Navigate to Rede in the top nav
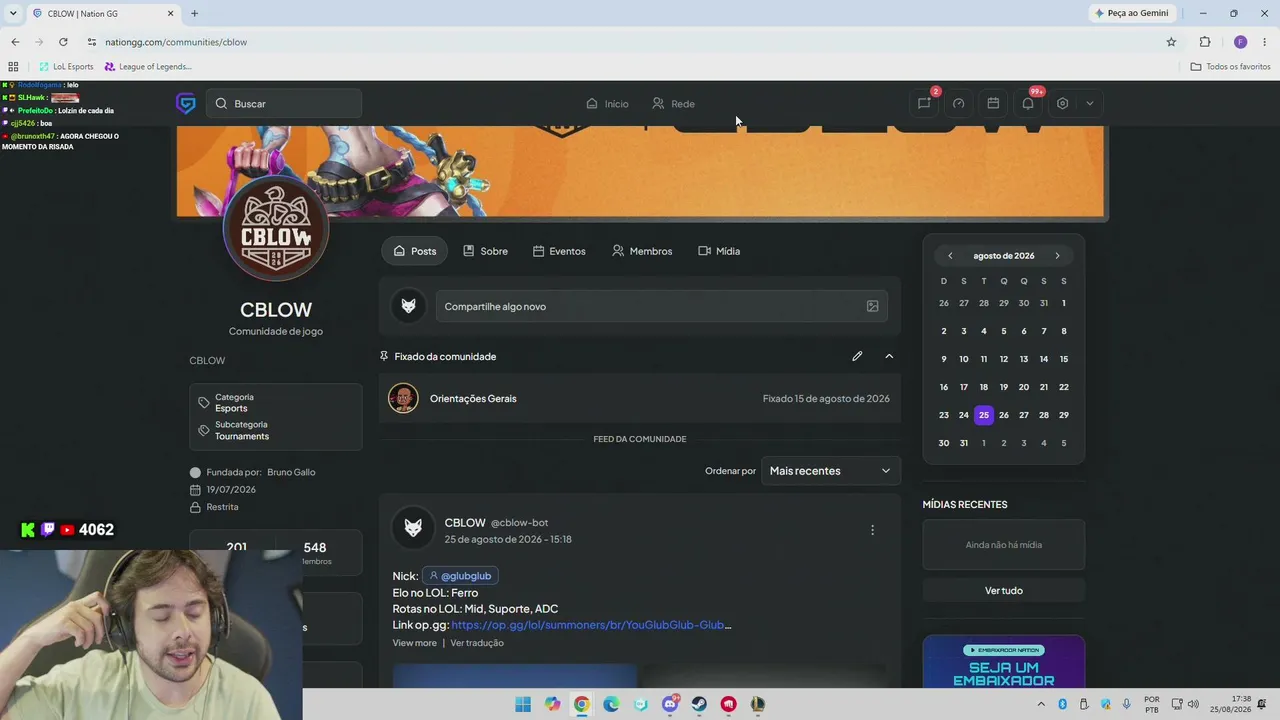 click(673, 103)
